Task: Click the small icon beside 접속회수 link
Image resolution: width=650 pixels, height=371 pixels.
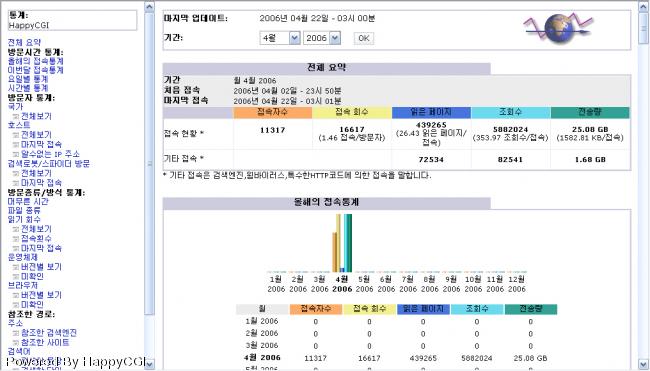Action: click(16, 239)
